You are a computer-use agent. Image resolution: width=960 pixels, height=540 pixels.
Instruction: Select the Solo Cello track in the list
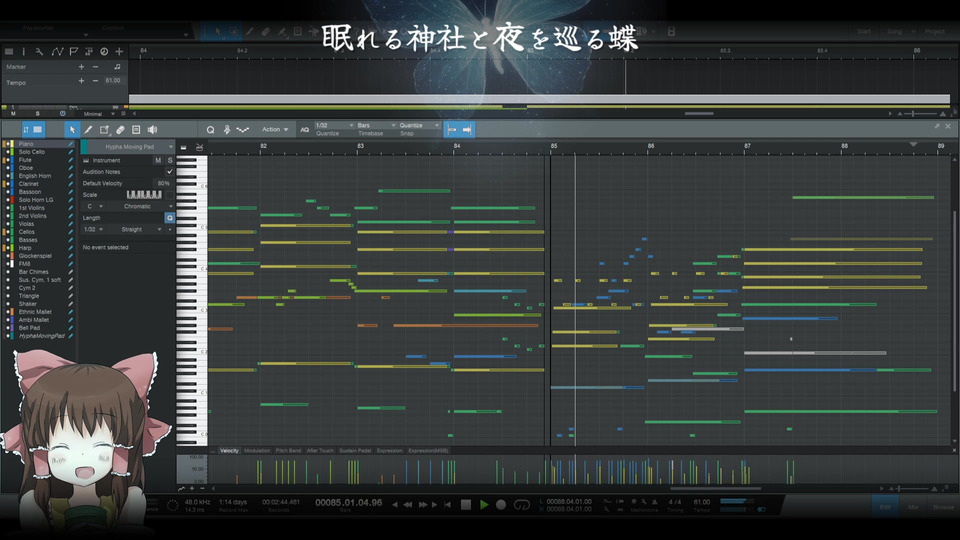(x=33, y=152)
